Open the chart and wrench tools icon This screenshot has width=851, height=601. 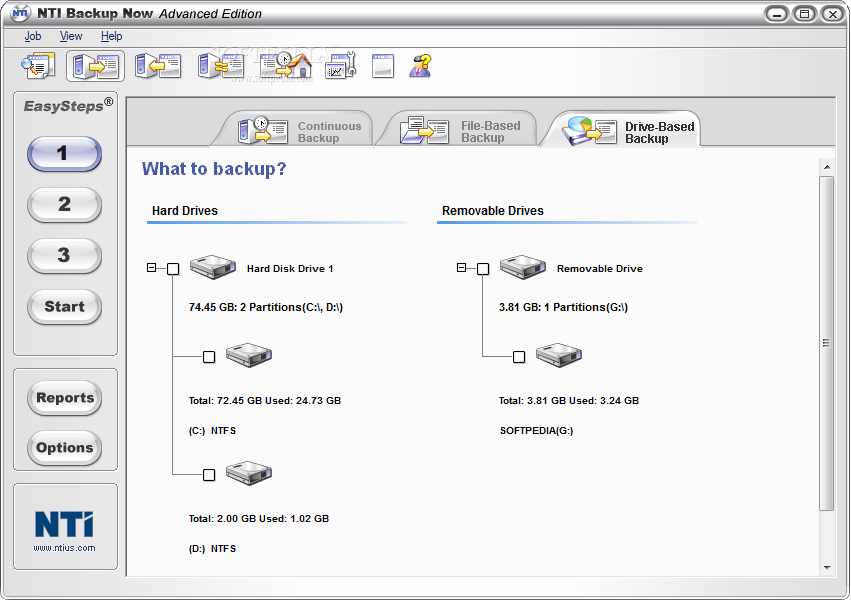pos(340,66)
